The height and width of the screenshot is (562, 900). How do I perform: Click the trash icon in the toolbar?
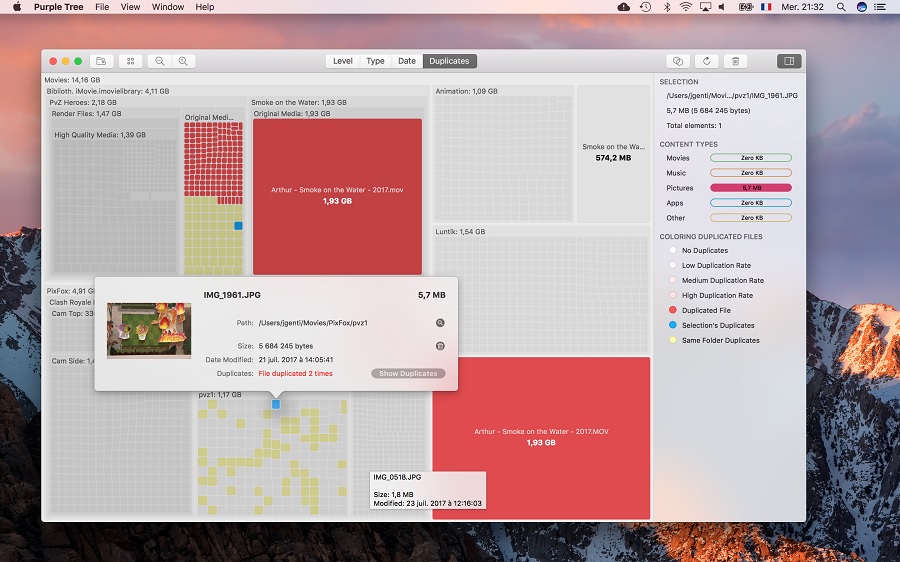pos(735,61)
